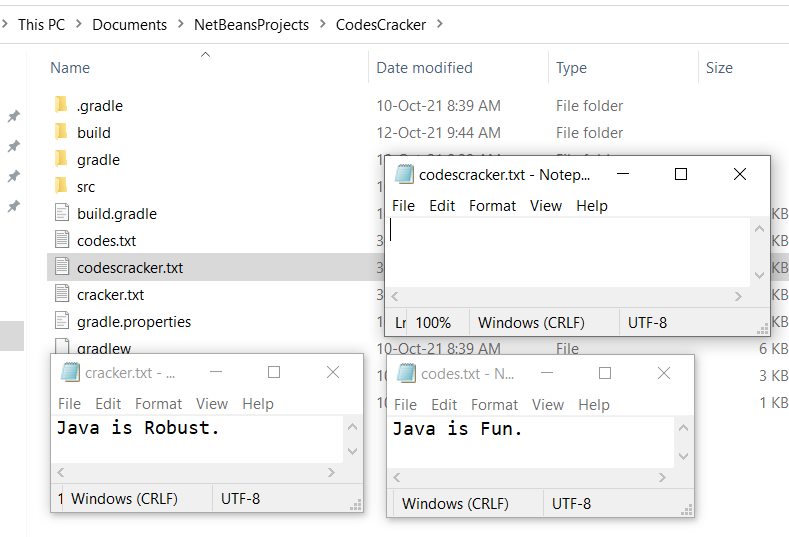Select the src folder icon
The height and width of the screenshot is (537, 789).
(x=60, y=186)
